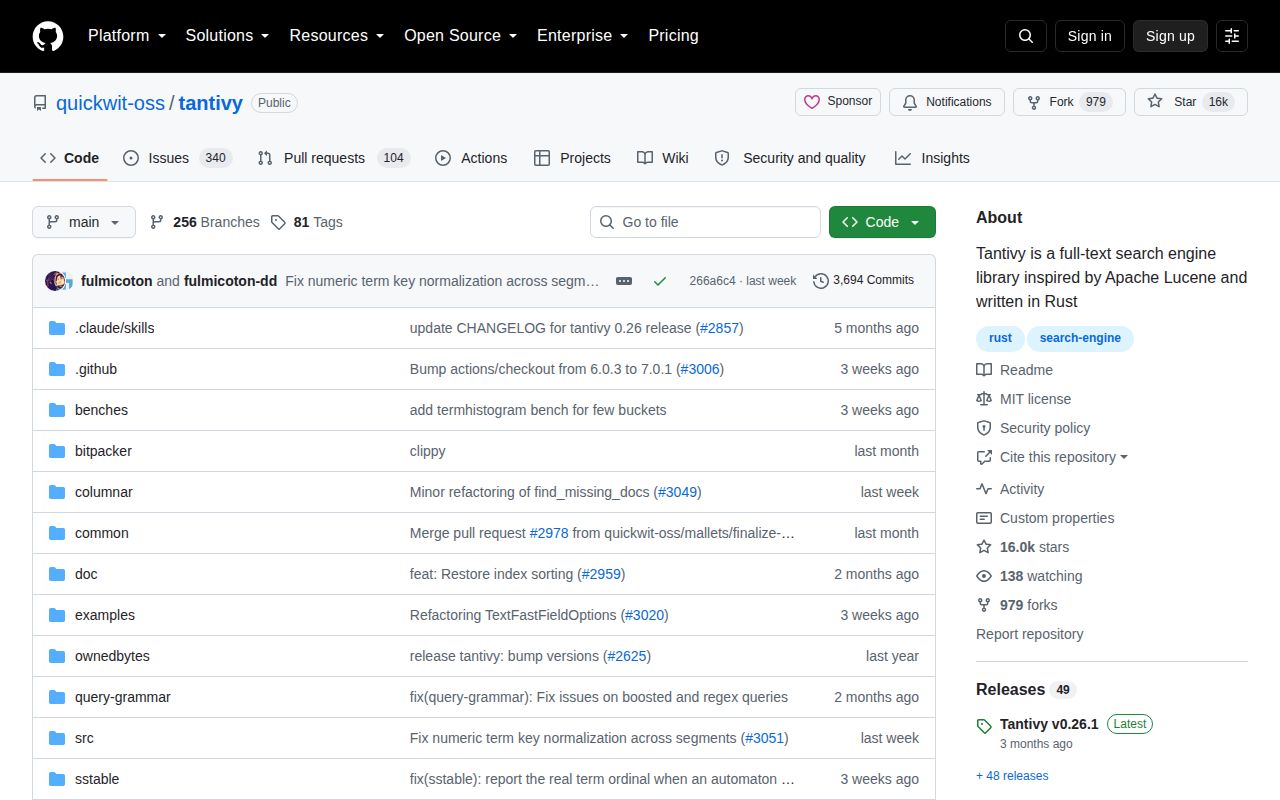Open the bitpacker folder
Viewport: 1280px width, 800px height.
pyautogui.click(x=103, y=451)
